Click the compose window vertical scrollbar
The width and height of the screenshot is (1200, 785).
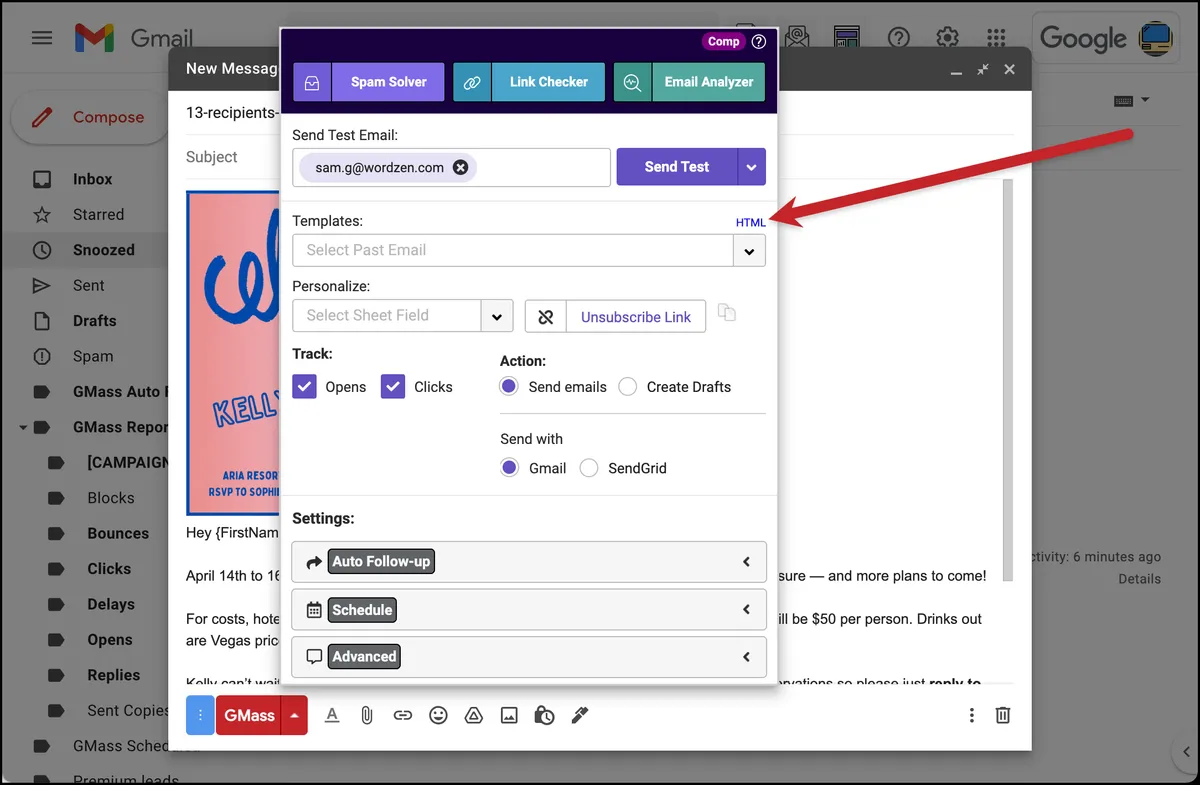(x=1008, y=380)
